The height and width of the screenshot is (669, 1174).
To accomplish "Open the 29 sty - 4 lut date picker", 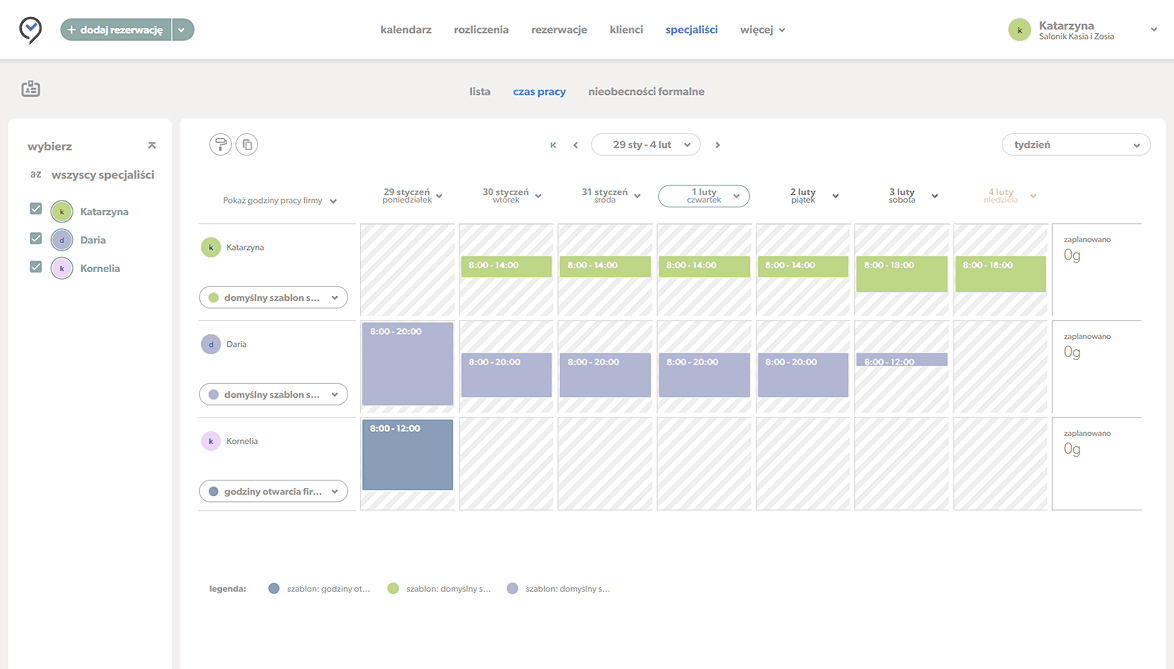I will (x=646, y=145).
